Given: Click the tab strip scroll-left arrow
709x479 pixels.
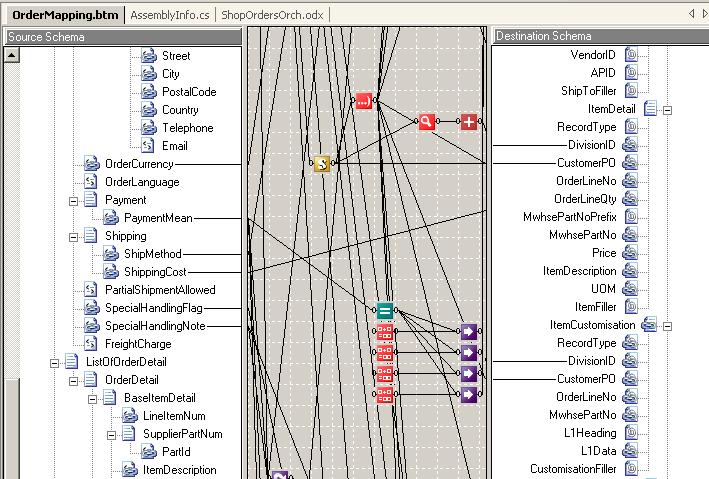Looking at the screenshot, I should click(691, 14).
